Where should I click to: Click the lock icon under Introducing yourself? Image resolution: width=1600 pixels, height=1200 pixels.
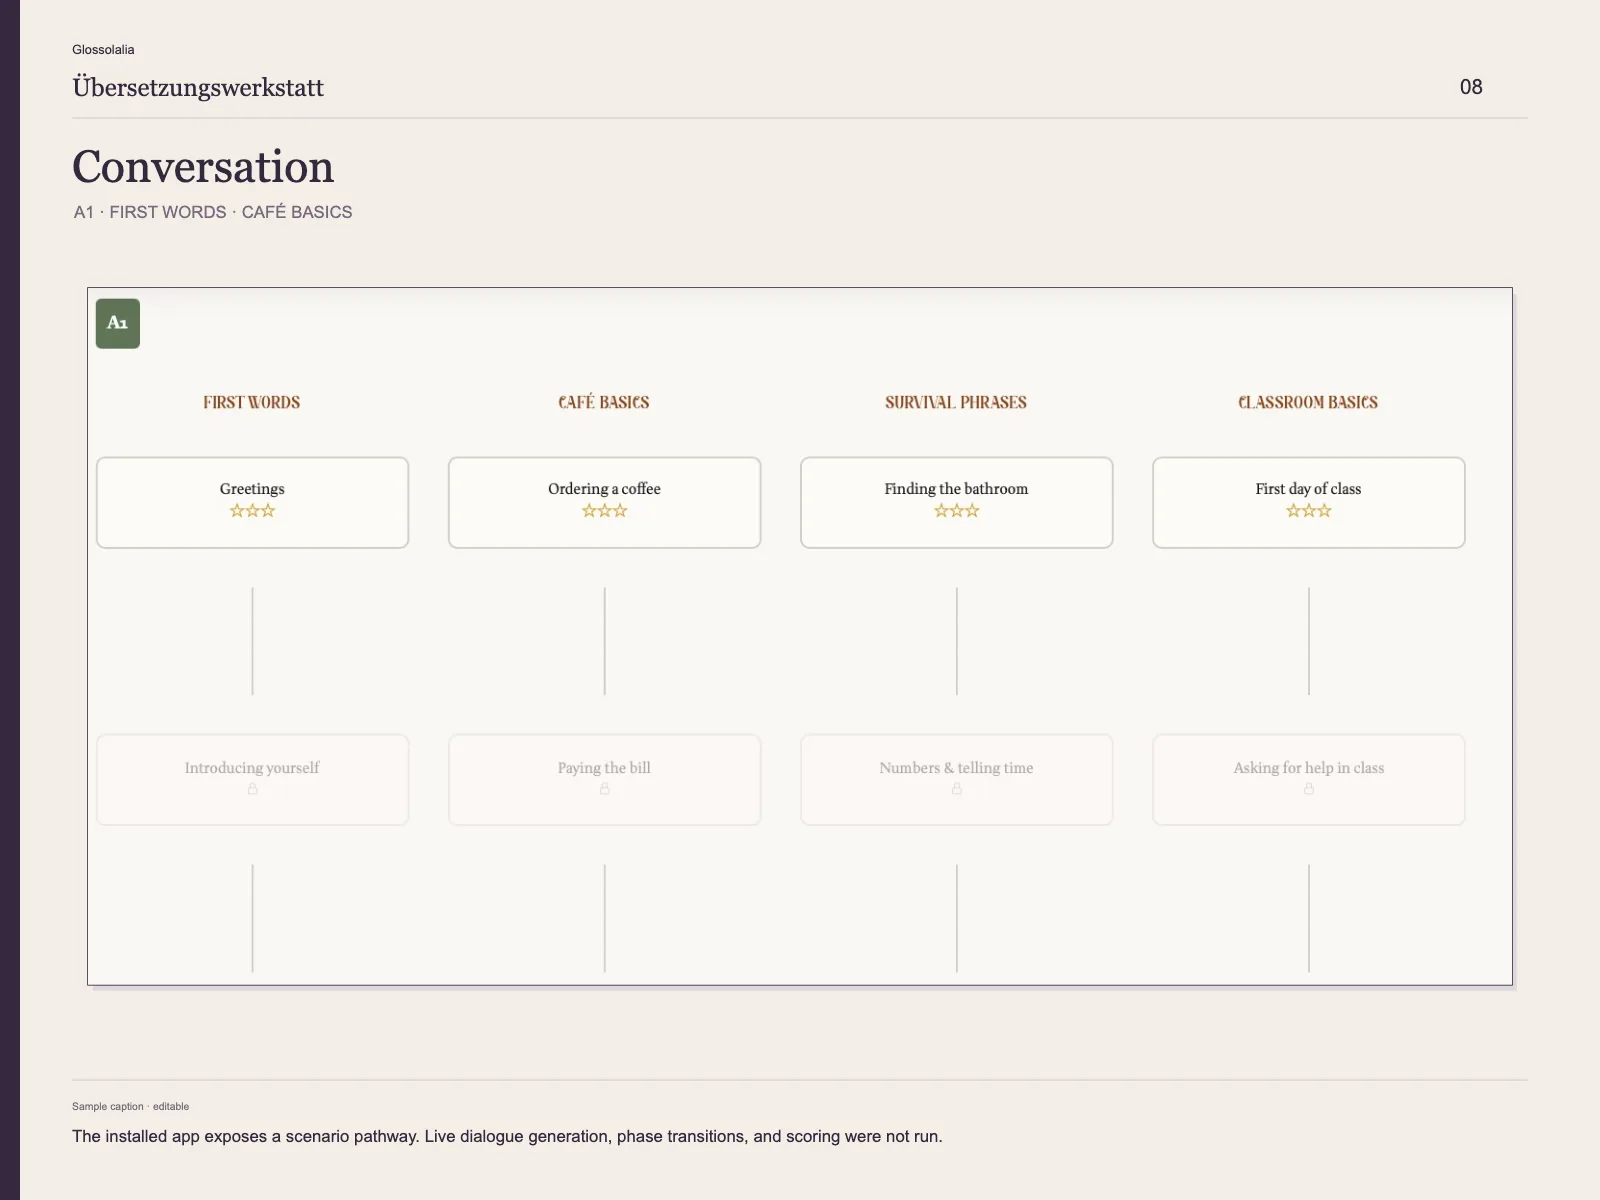(x=252, y=789)
